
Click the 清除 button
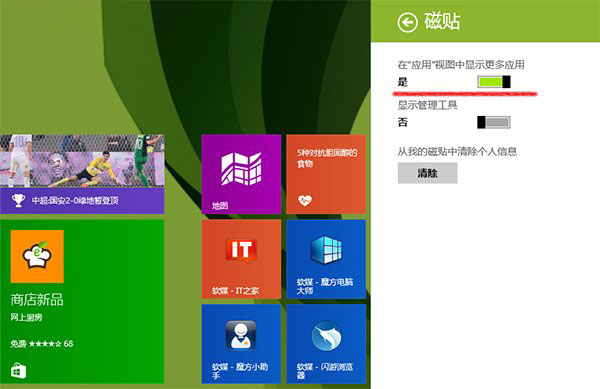(x=427, y=173)
